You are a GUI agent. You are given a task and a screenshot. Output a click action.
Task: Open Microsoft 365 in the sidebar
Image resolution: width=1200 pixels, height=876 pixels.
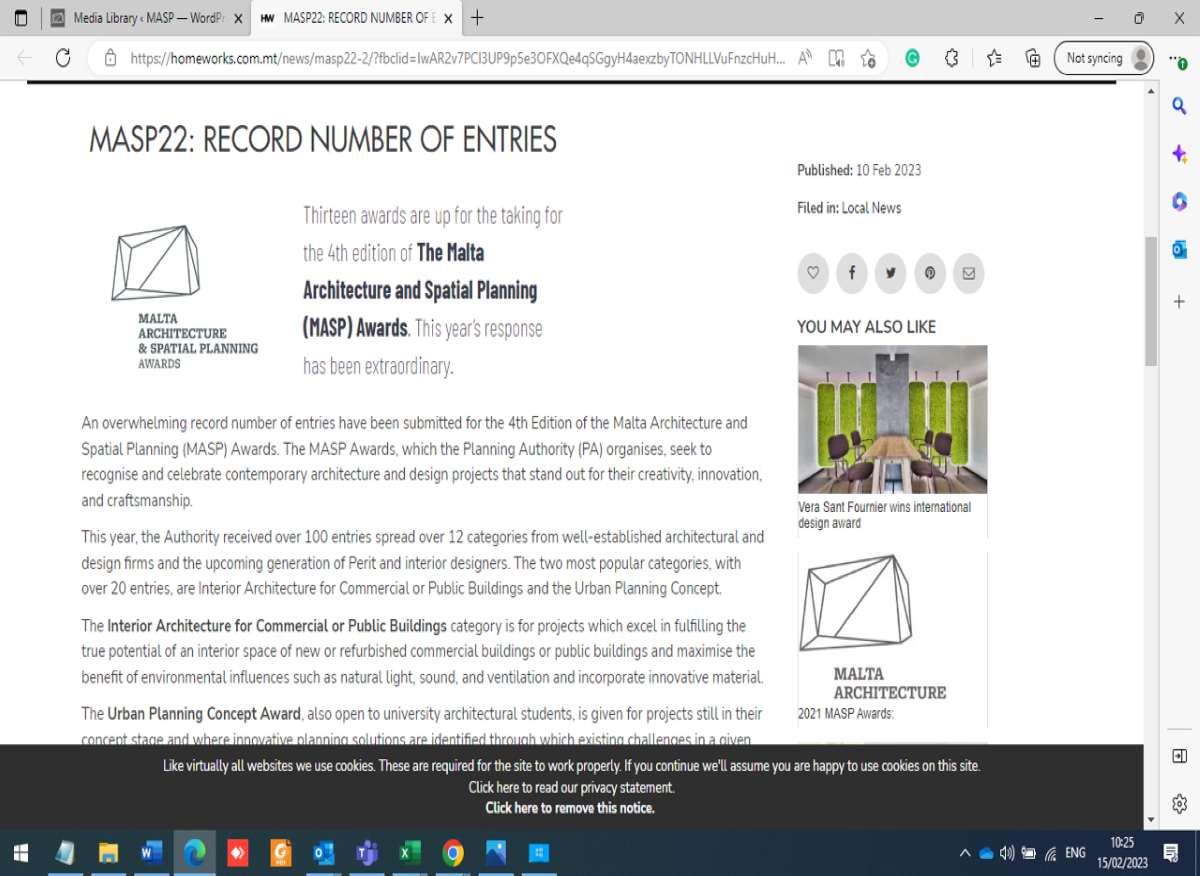tap(1179, 202)
